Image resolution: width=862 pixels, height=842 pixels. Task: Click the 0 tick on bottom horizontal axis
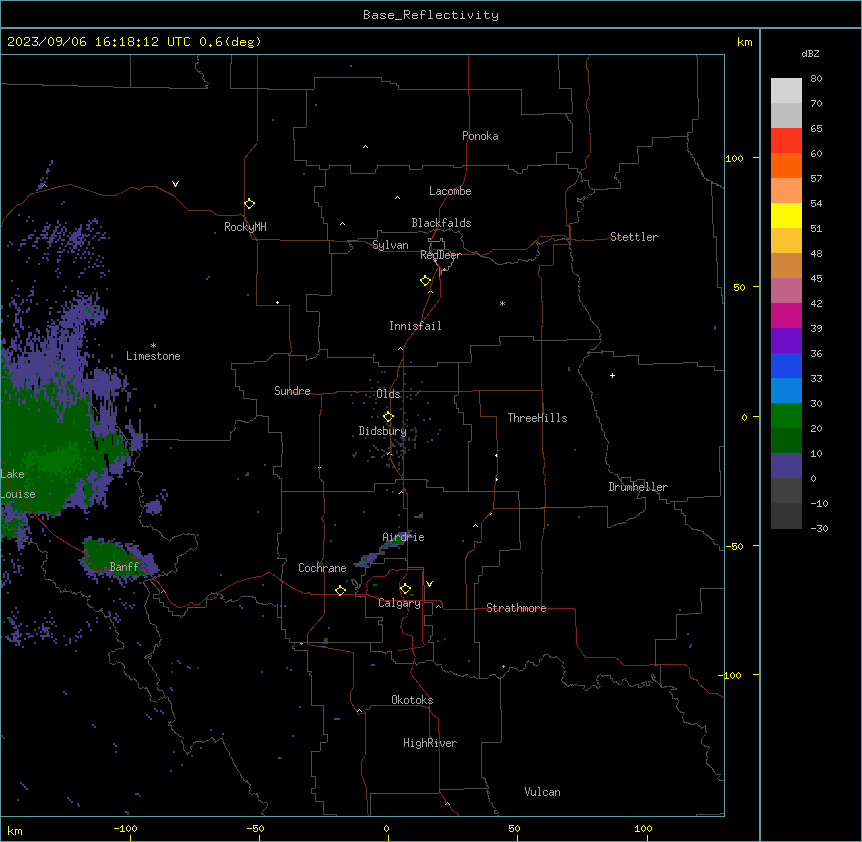tap(386, 828)
